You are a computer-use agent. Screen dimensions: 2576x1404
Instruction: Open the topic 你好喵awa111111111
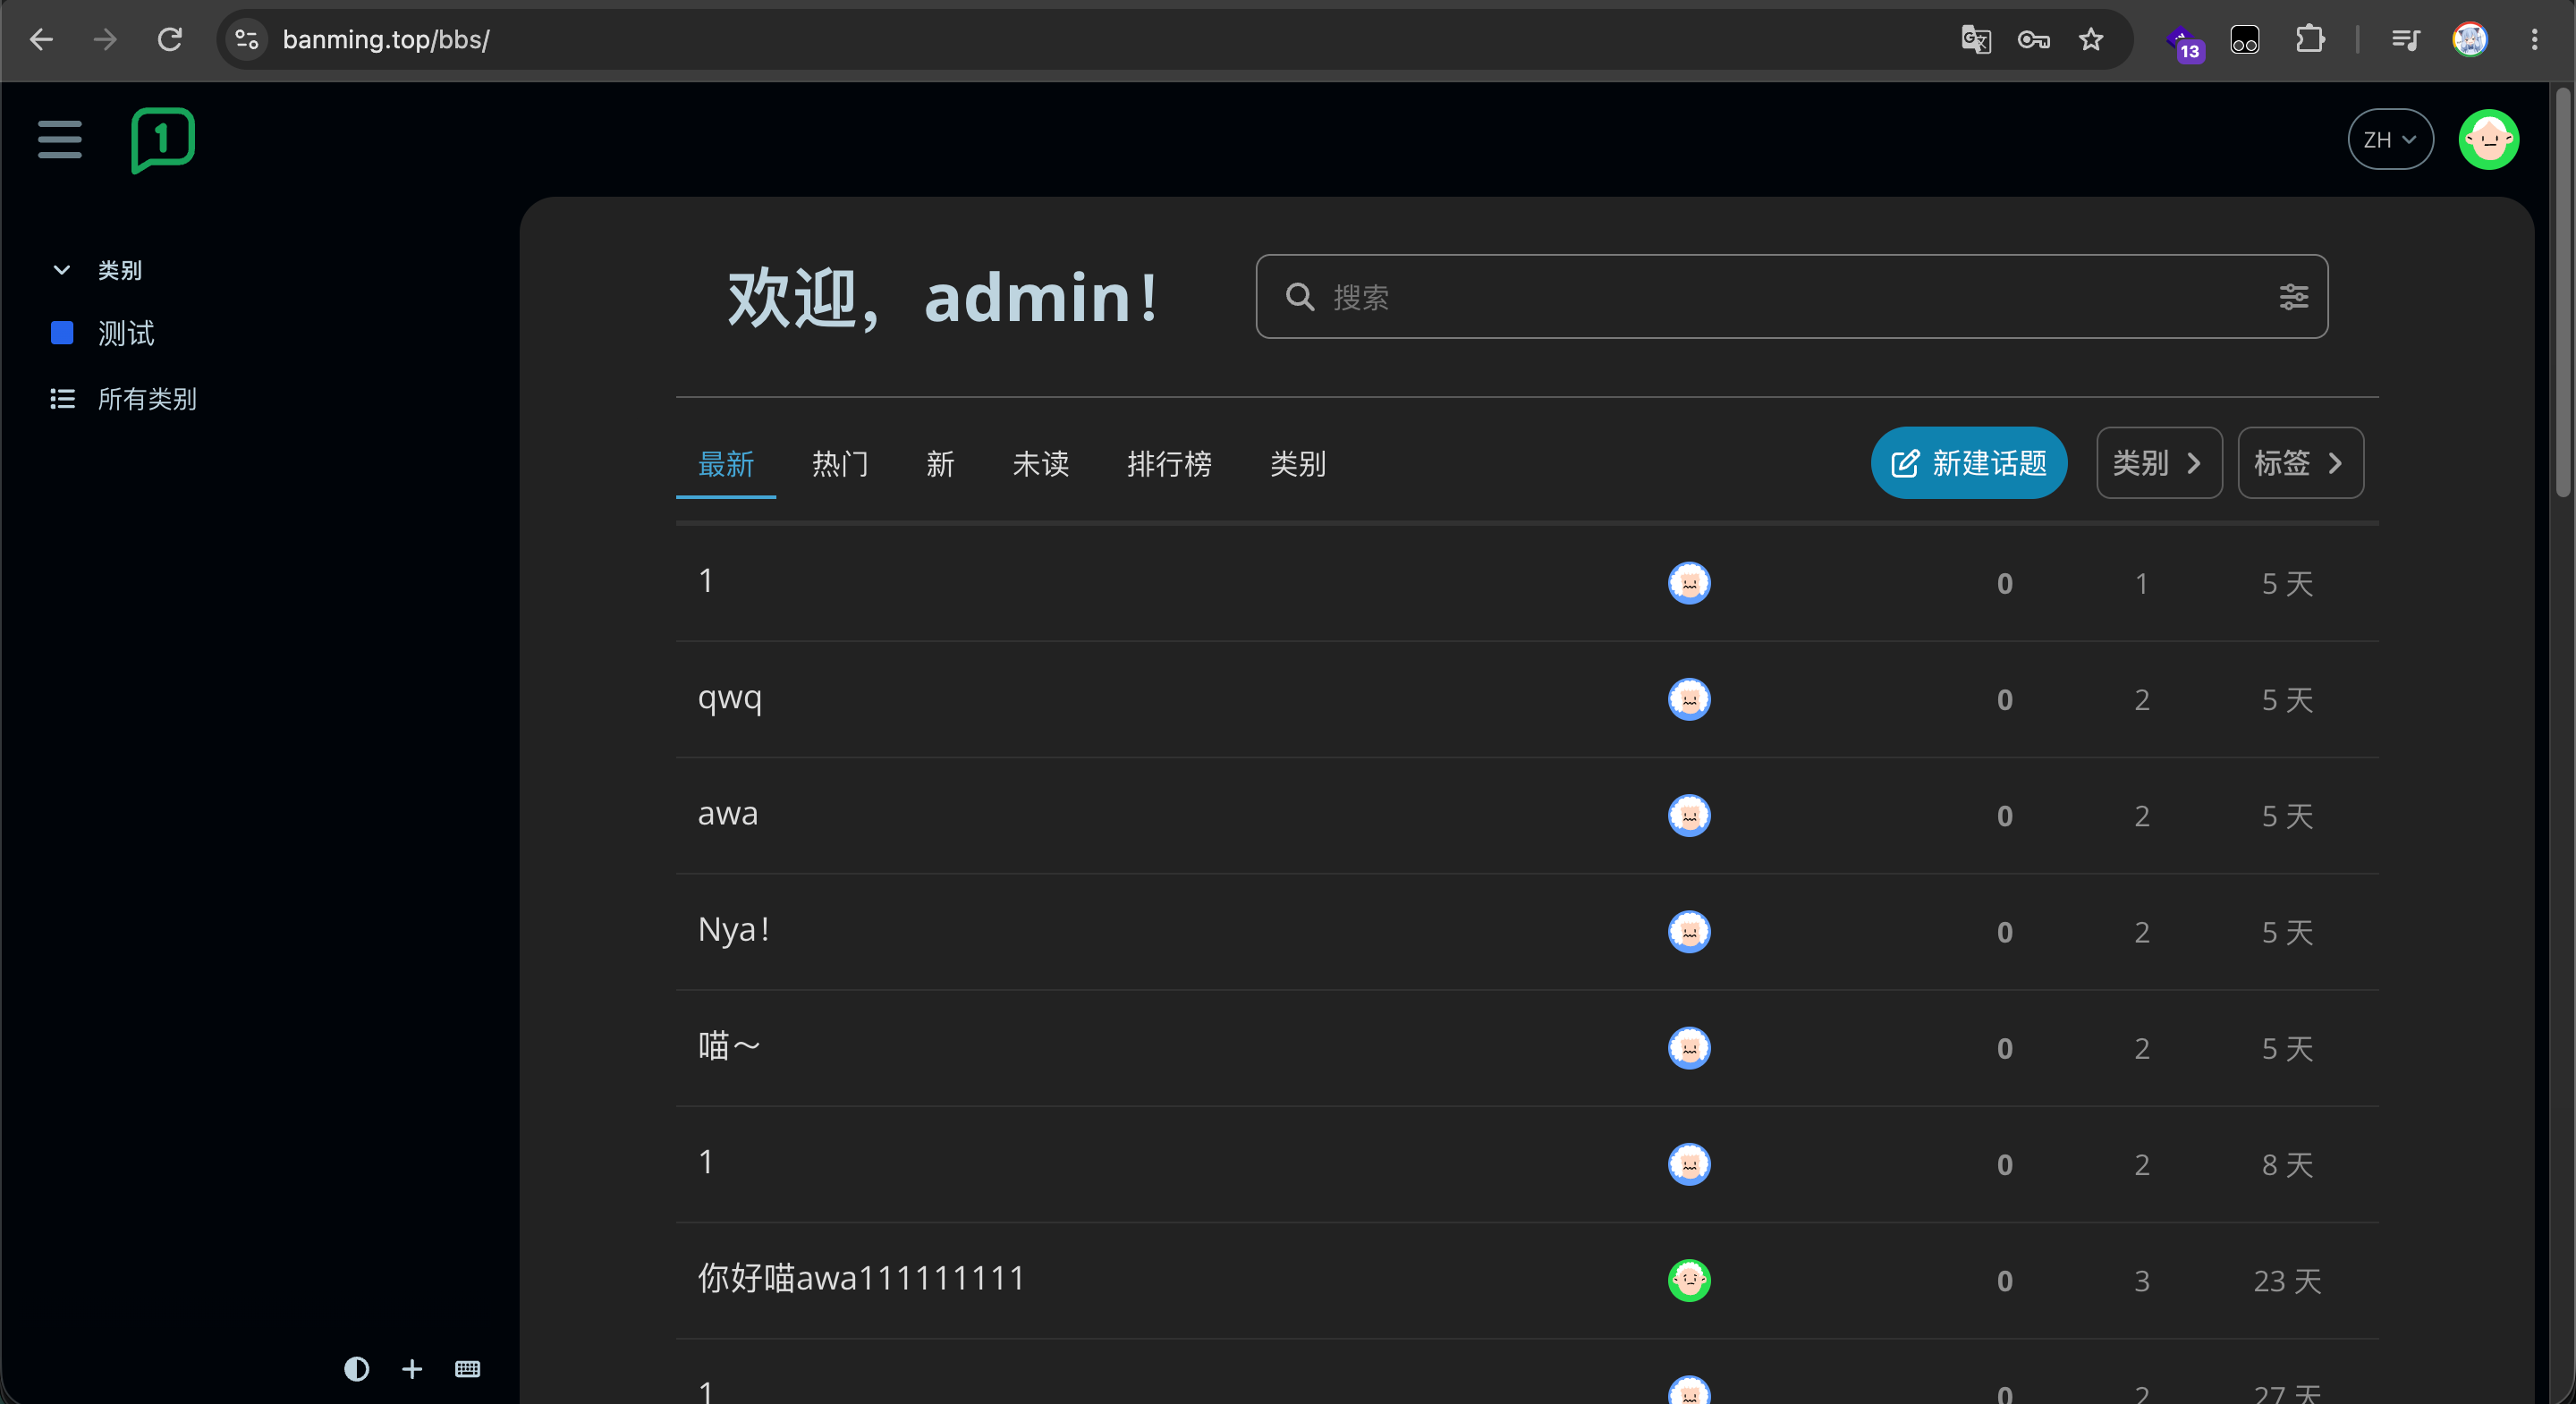861,1278
